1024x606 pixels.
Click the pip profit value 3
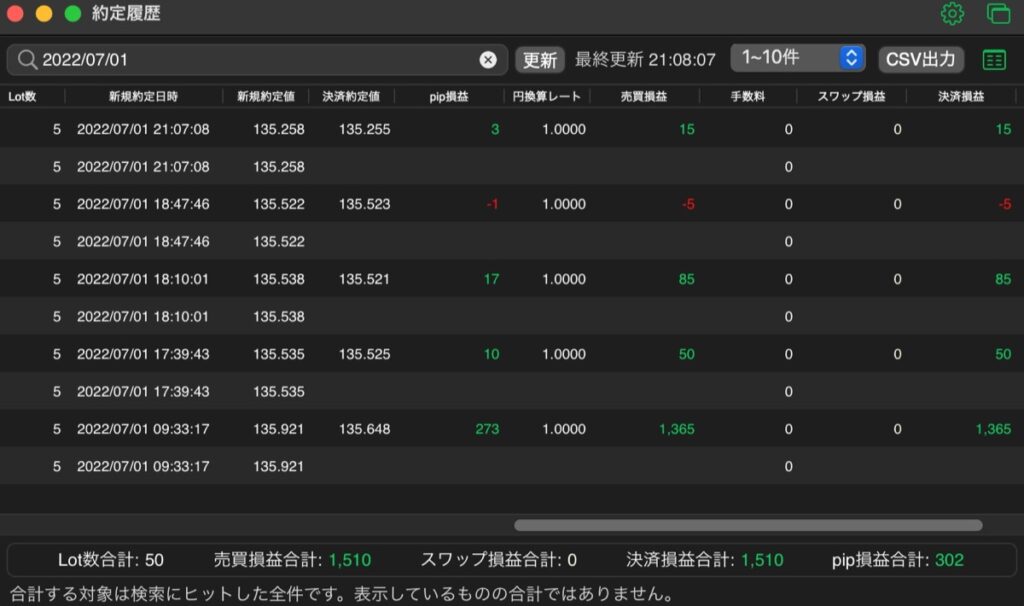495,129
